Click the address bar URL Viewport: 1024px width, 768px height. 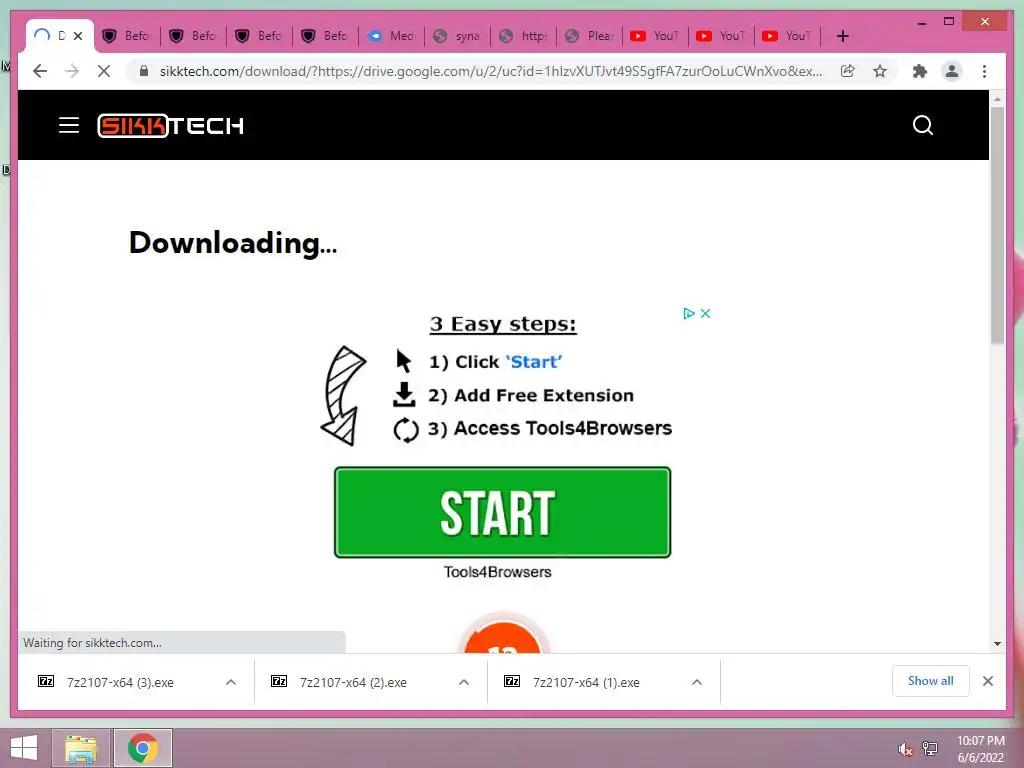click(491, 71)
